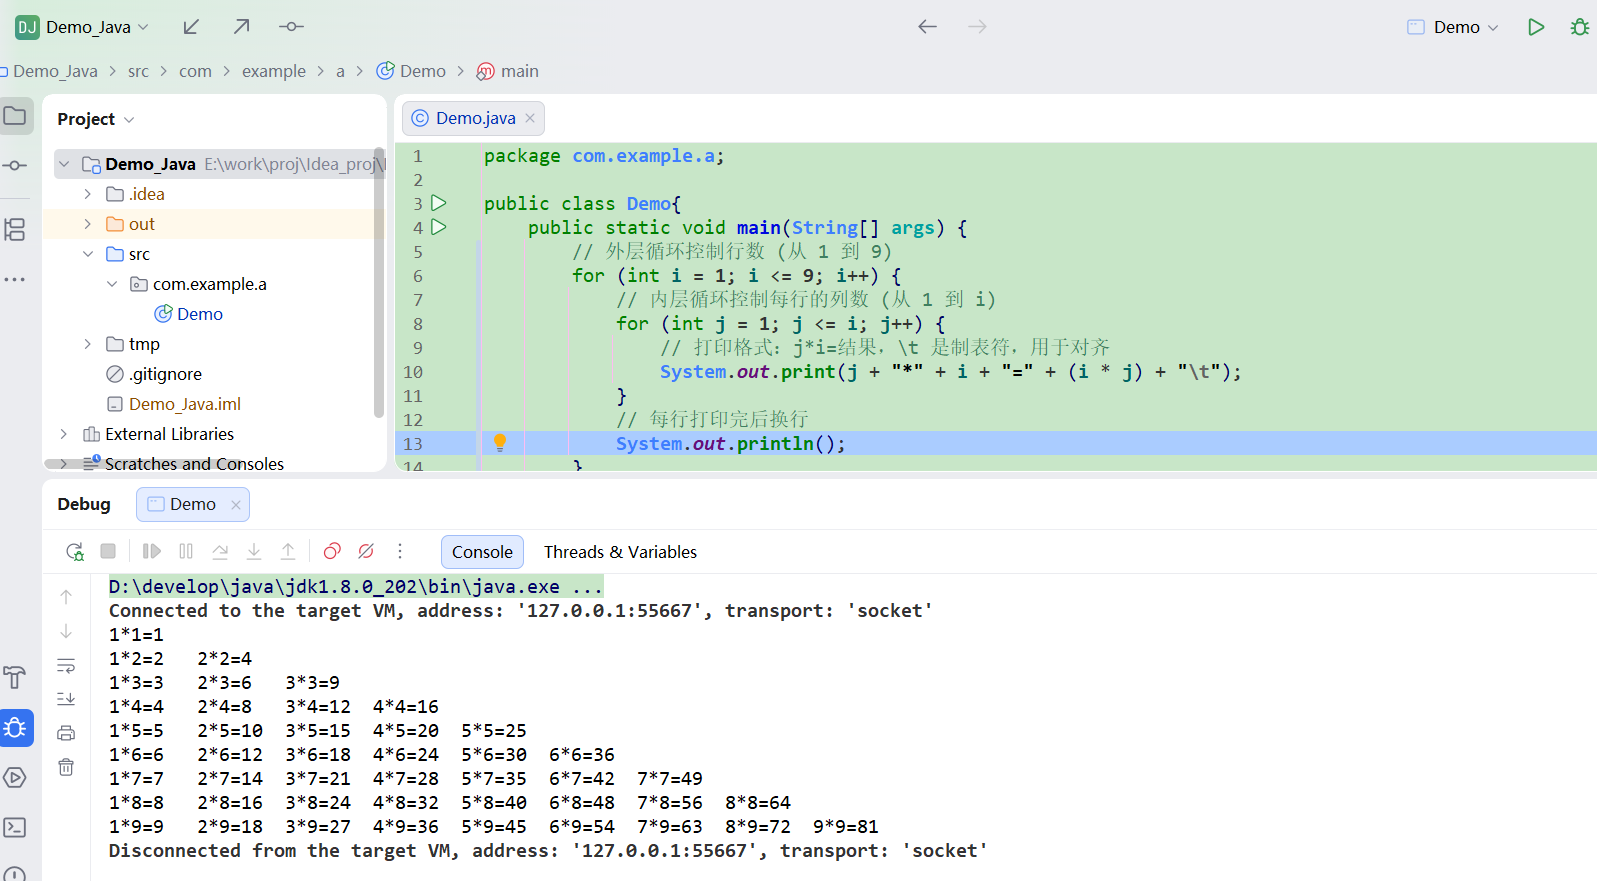Screen dimensions: 1597x881
Task: Navigate forward with the right arrow
Action: pos(978,27)
